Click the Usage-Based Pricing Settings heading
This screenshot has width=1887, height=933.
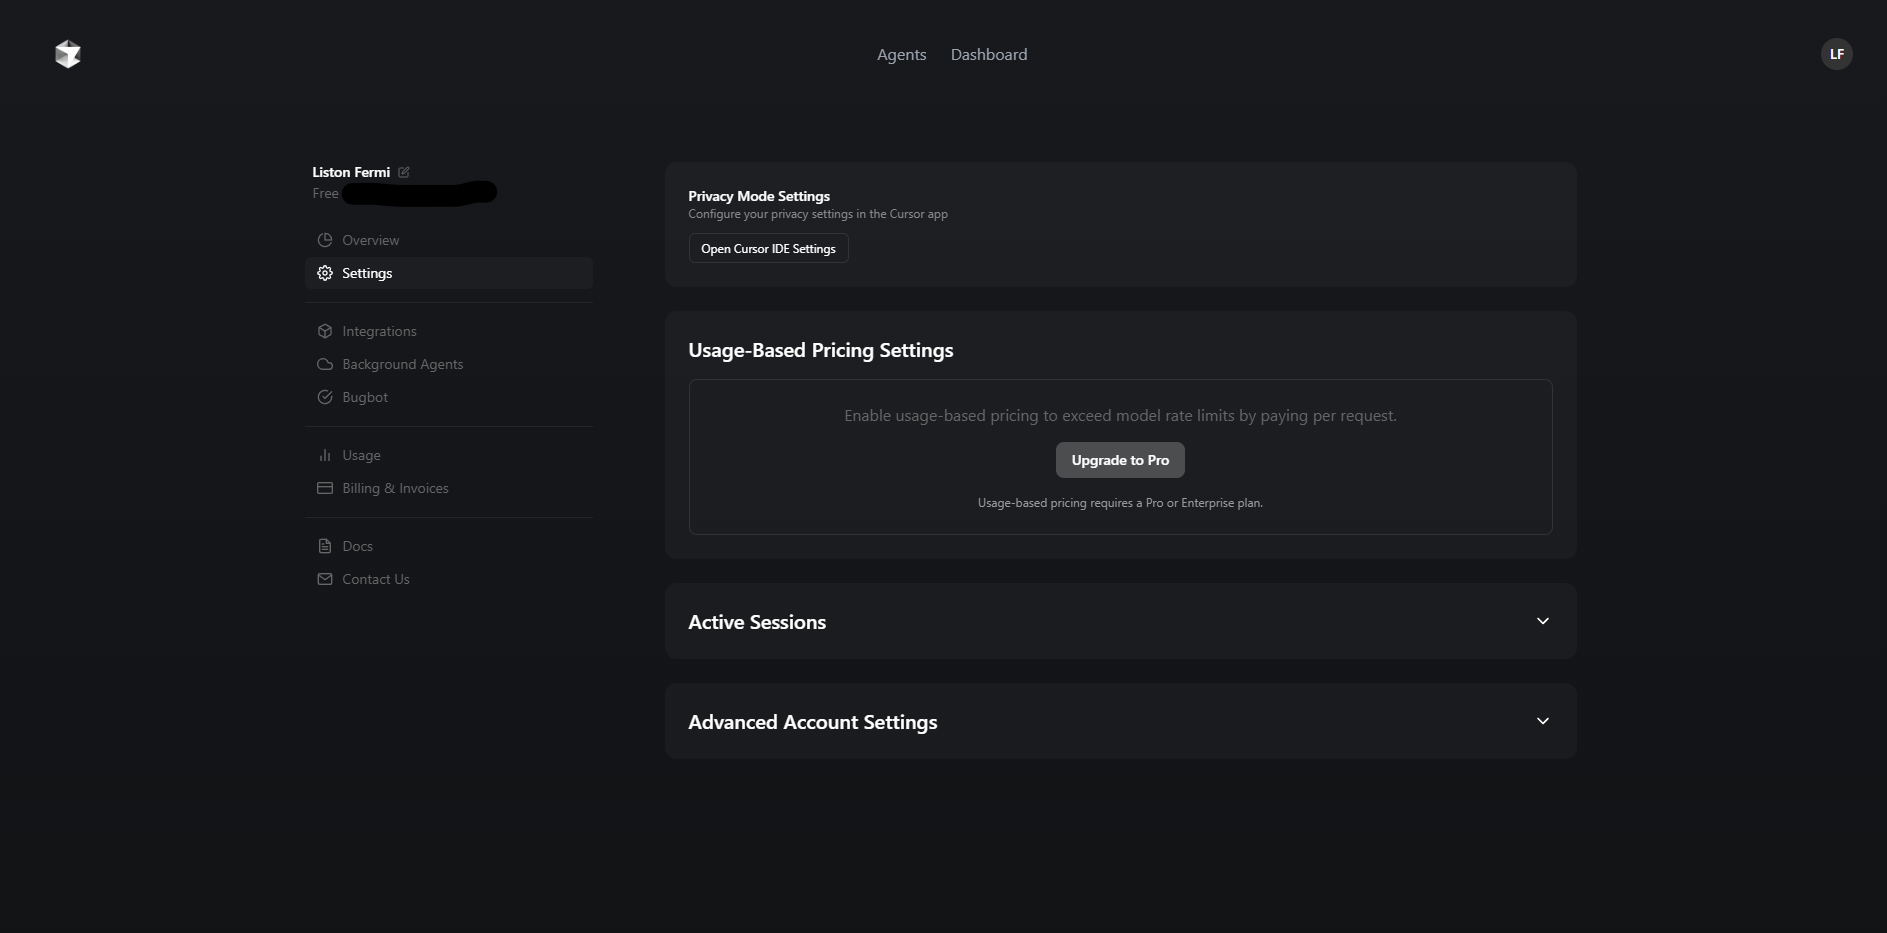(821, 350)
